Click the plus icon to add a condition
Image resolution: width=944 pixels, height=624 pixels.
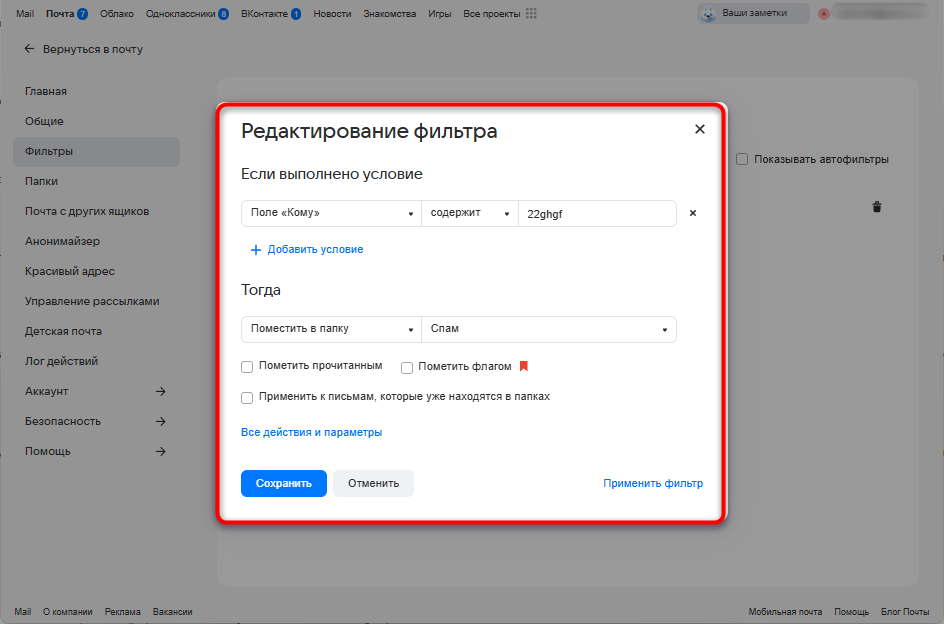256,250
